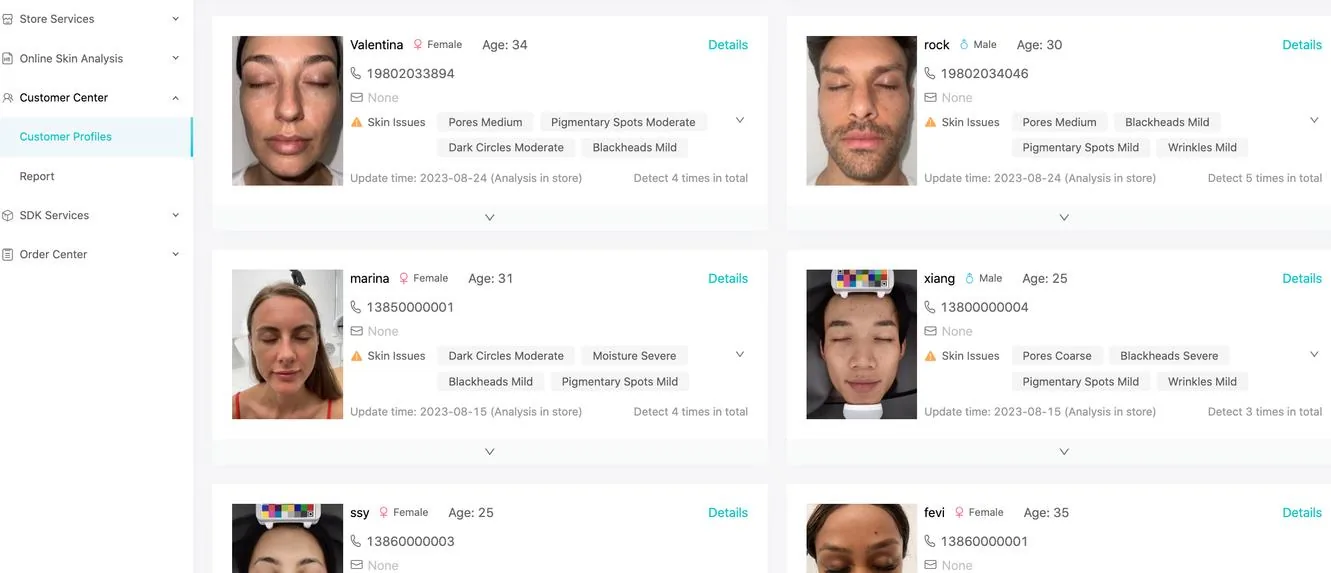Open Report in the sidebar

[37, 176]
